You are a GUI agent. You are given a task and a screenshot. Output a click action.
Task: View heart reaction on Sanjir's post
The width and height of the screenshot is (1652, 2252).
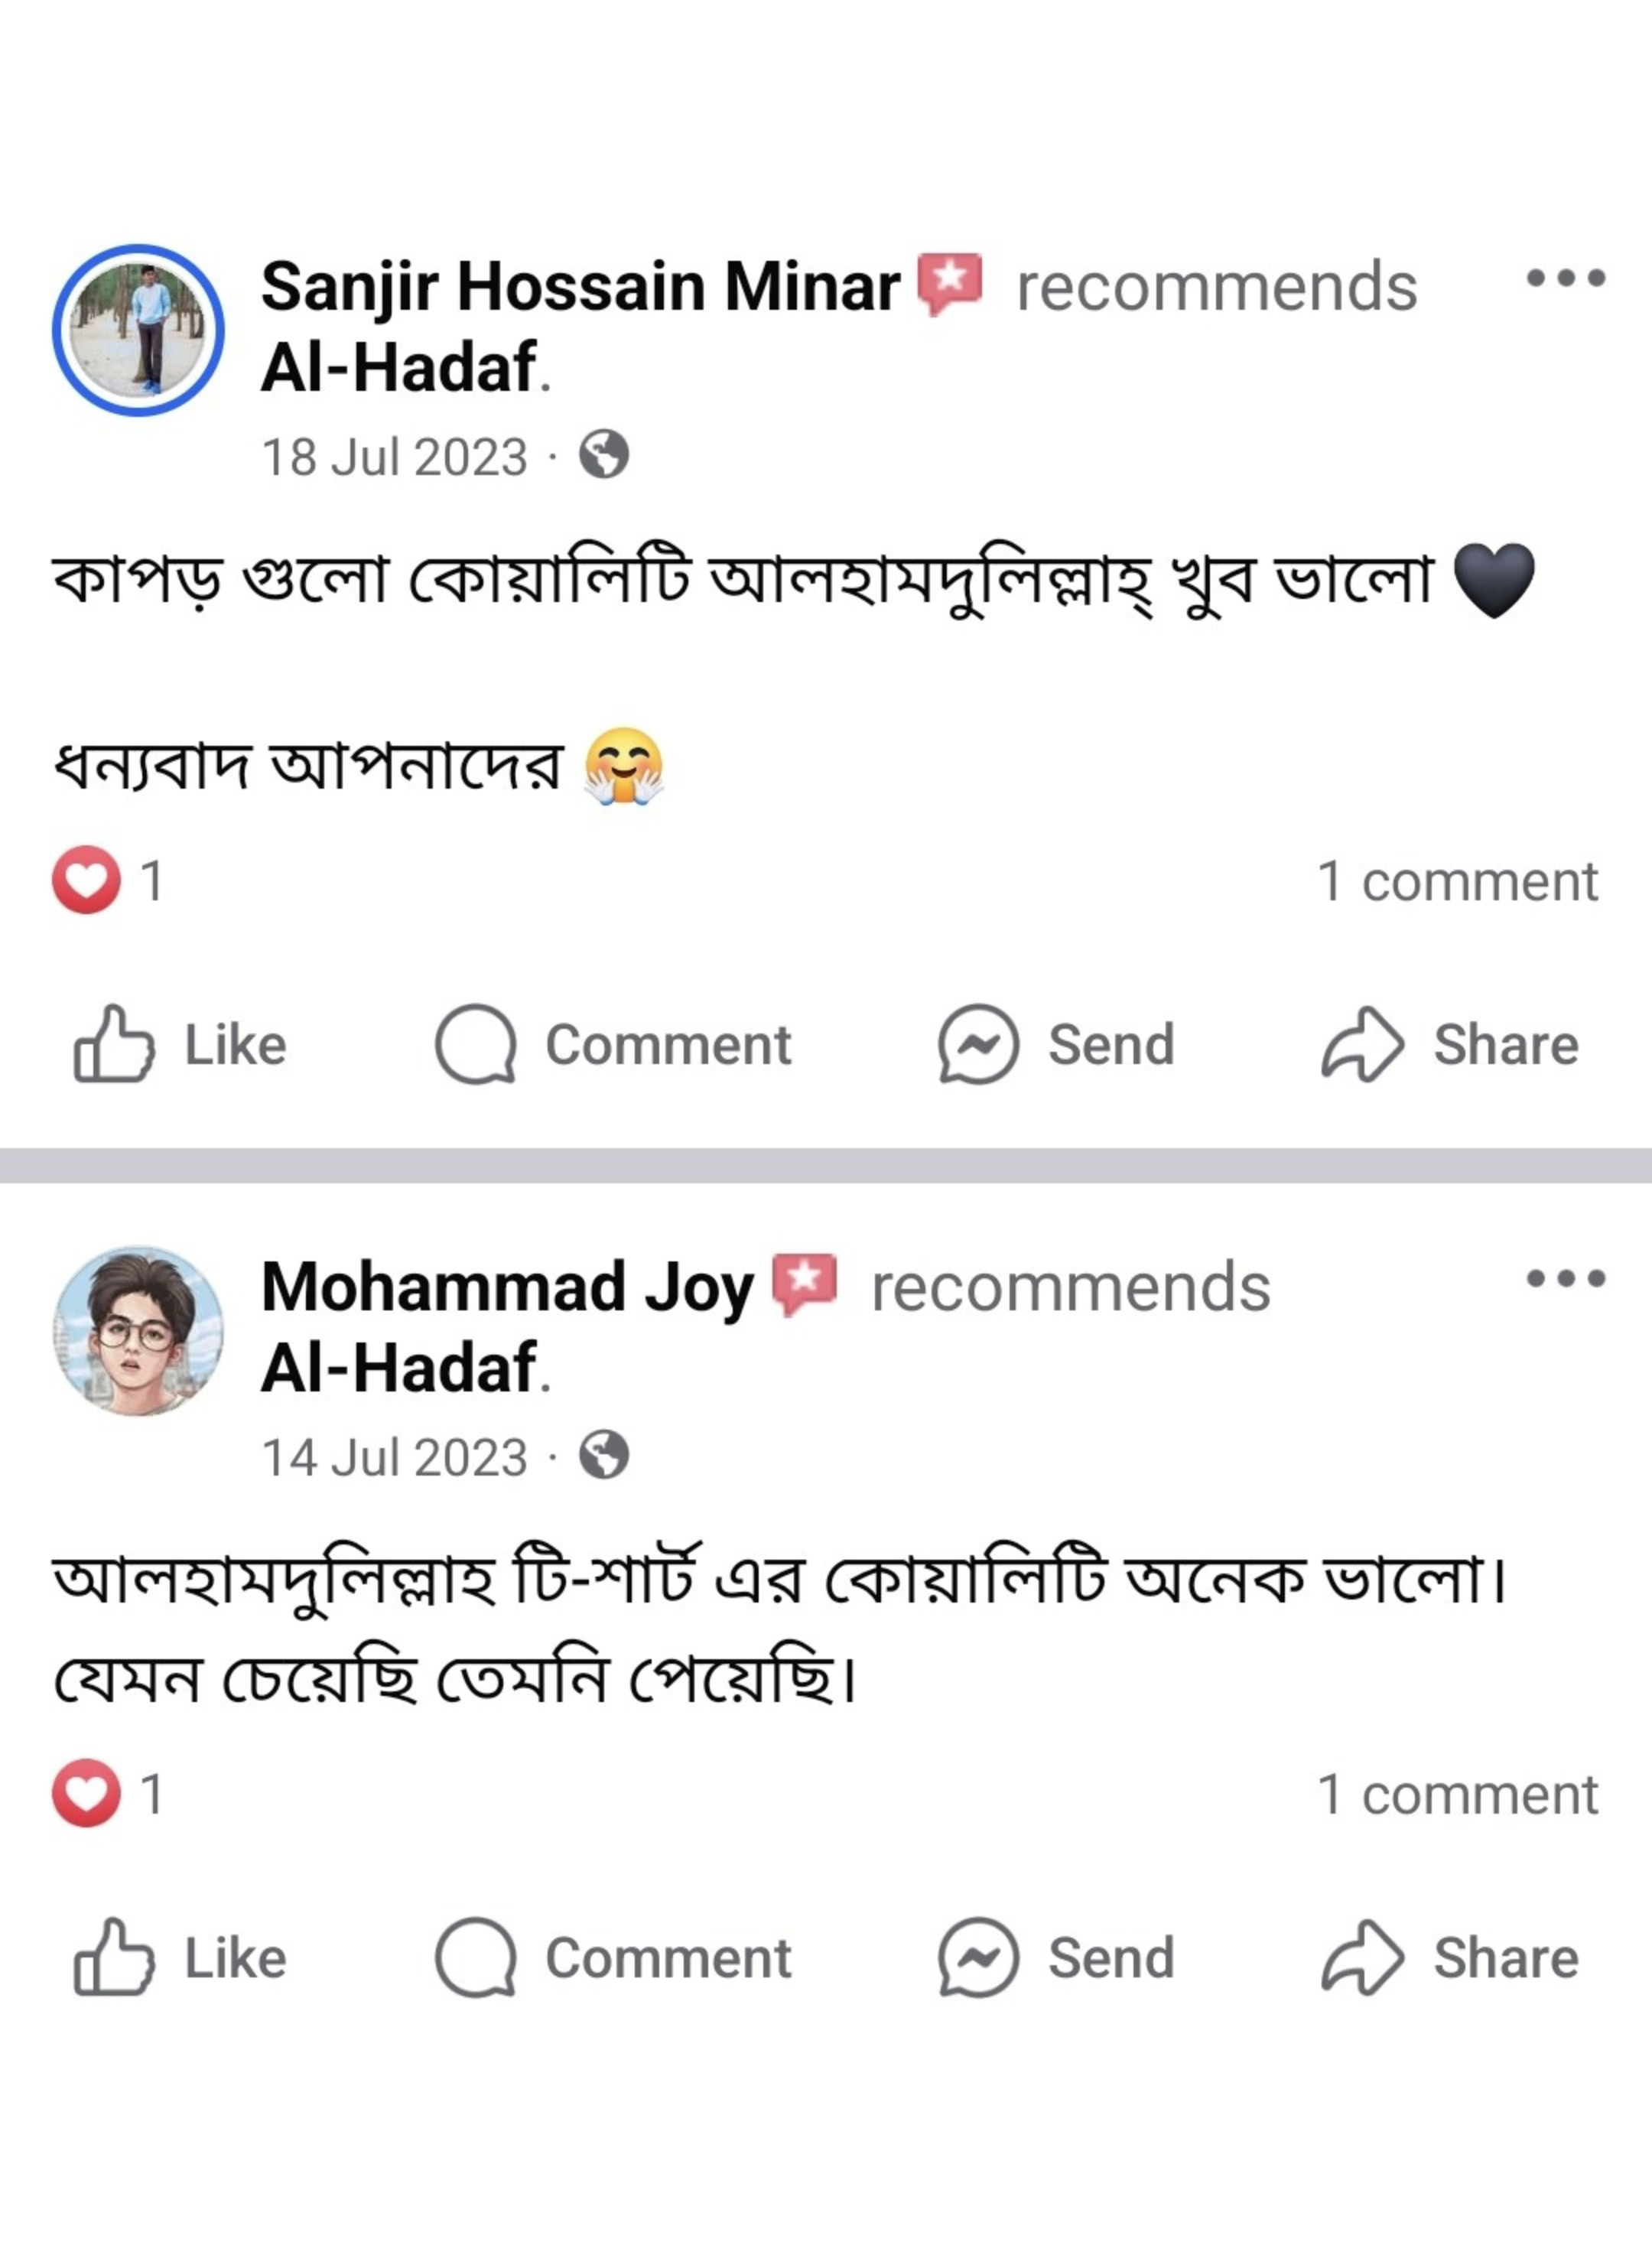click(x=87, y=880)
